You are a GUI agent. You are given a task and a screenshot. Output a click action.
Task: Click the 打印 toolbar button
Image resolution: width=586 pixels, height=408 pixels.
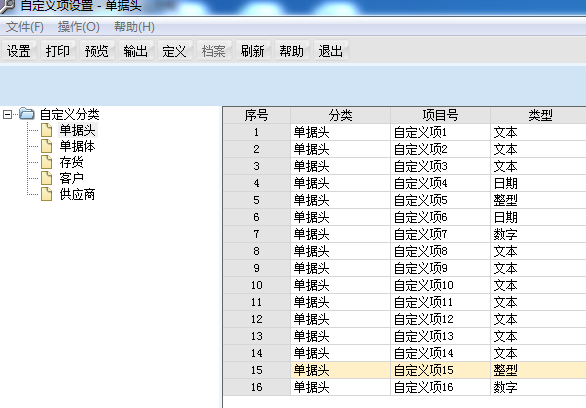(58, 51)
